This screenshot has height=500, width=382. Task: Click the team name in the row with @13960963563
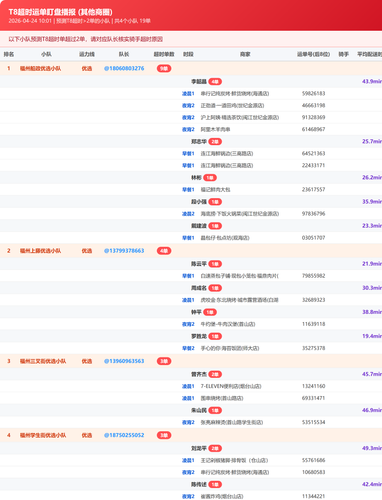tap(43, 361)
